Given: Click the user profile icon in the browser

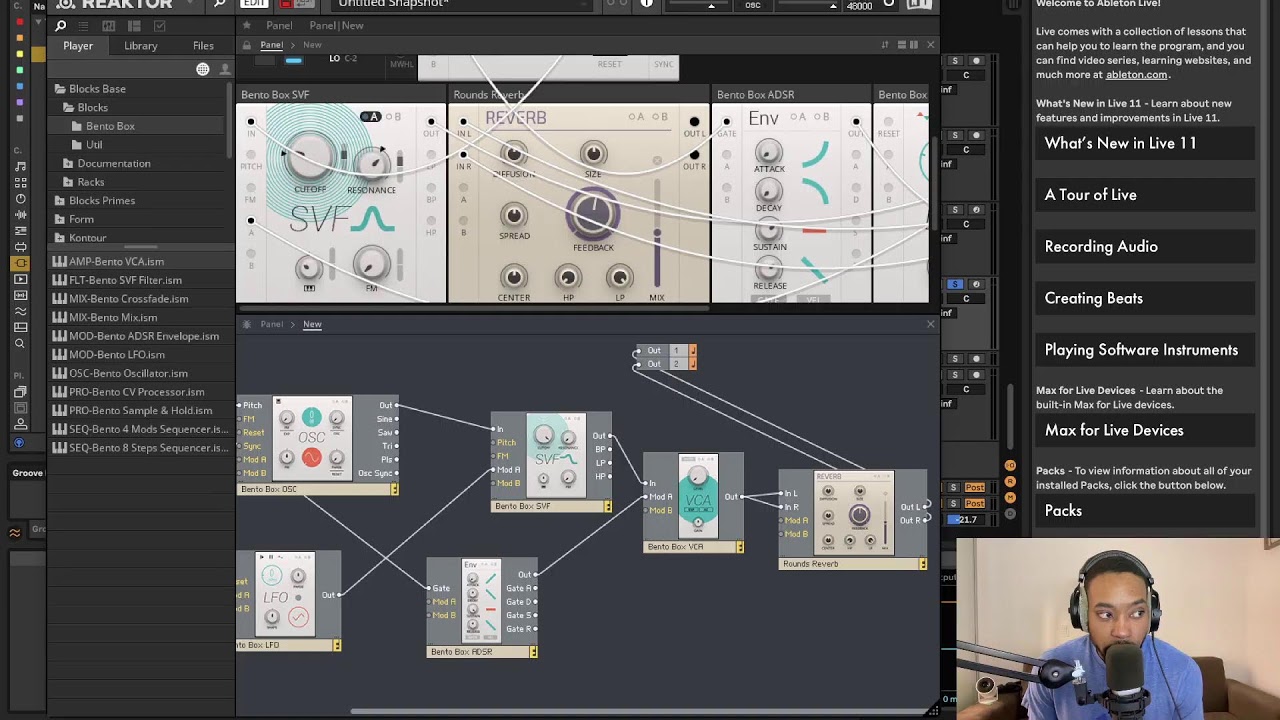Looking at the screenshot, I should point(224,69).
